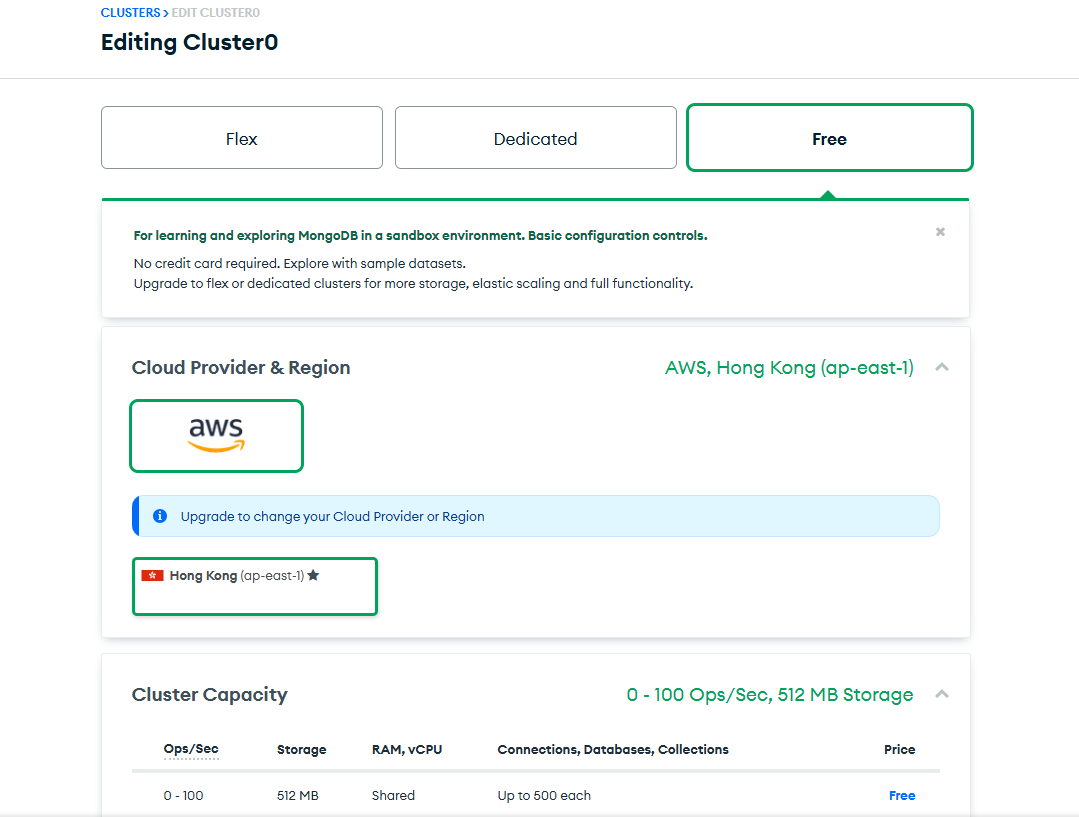Screen dimensions: 1079x817
Task: Click the 0 - 100 capacity table row
Action: click(x=535, y=795)
